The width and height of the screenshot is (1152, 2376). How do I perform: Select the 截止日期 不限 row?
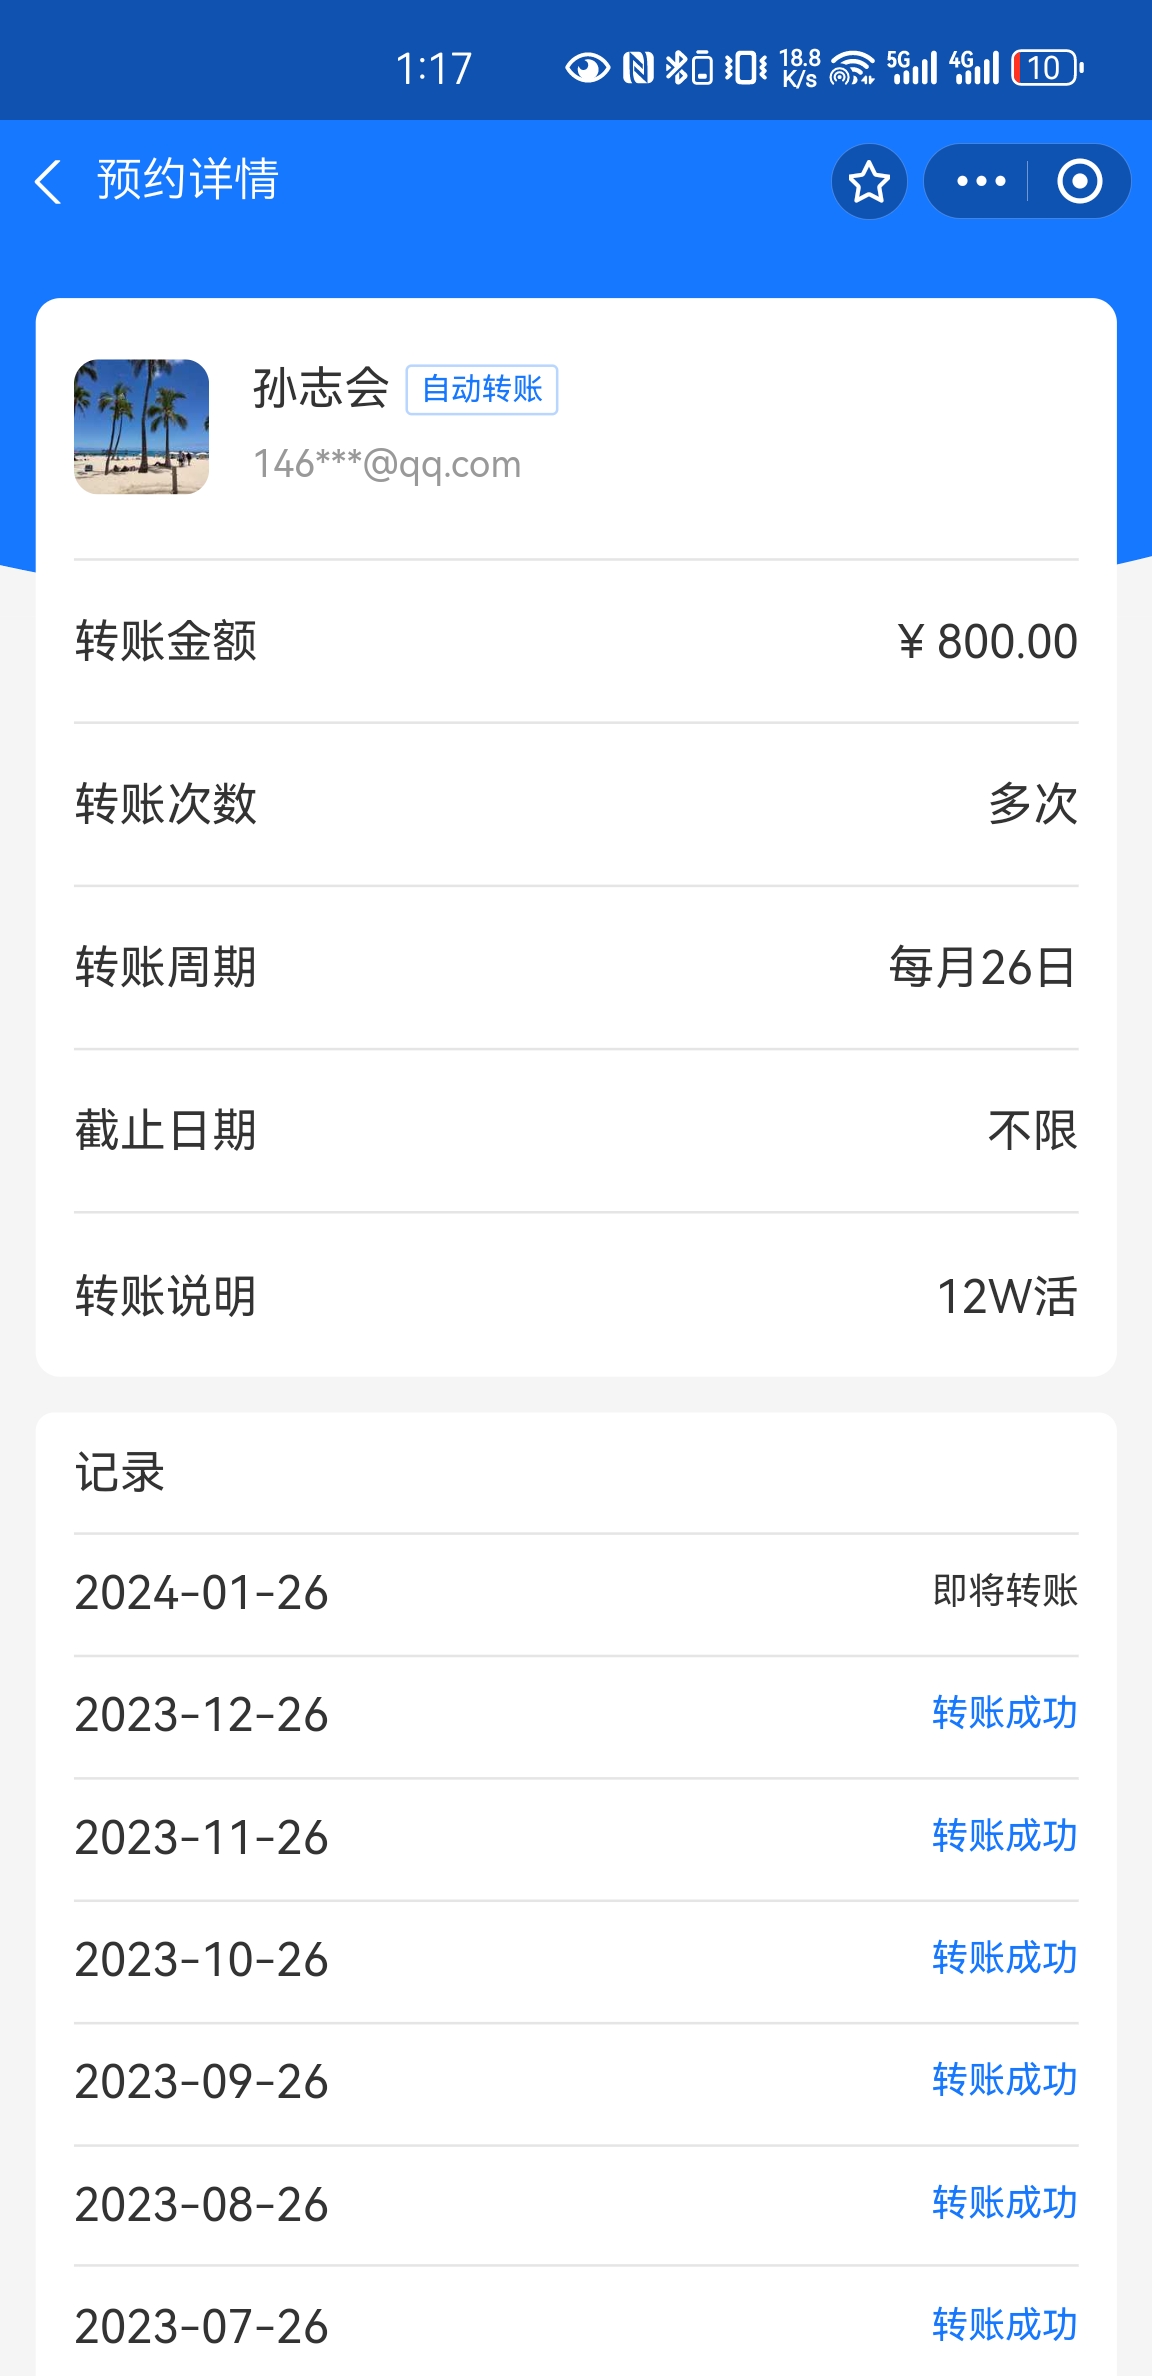(576, 1131)
